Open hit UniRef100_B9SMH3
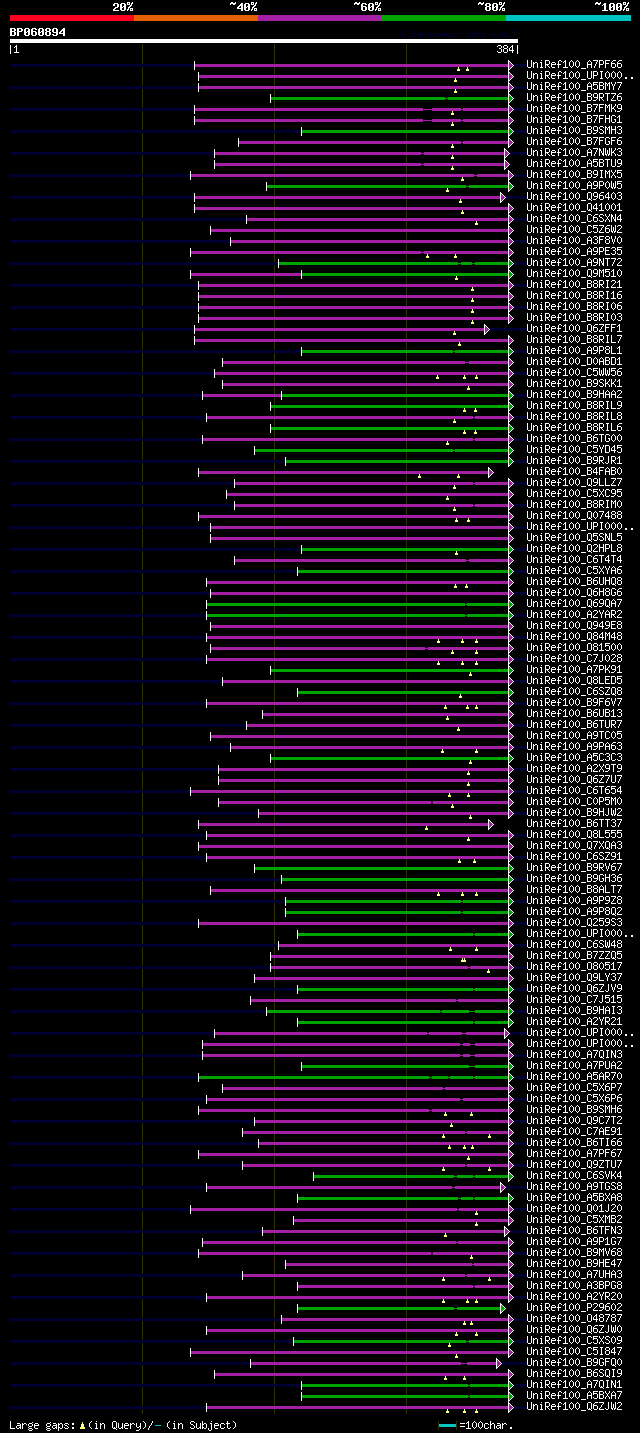This screenshot has width=640, height=1433. pyautogui.click(x=574, y=131)
